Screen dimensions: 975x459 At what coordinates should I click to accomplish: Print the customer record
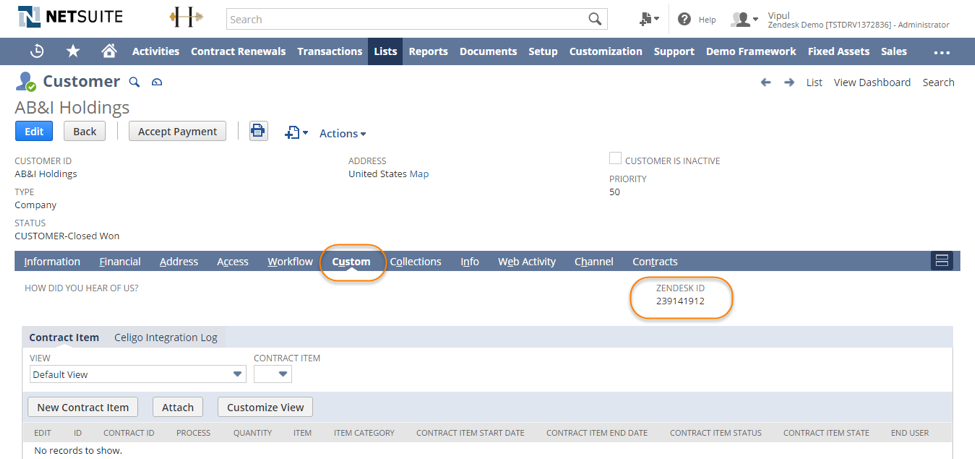[x=258, y=131]
